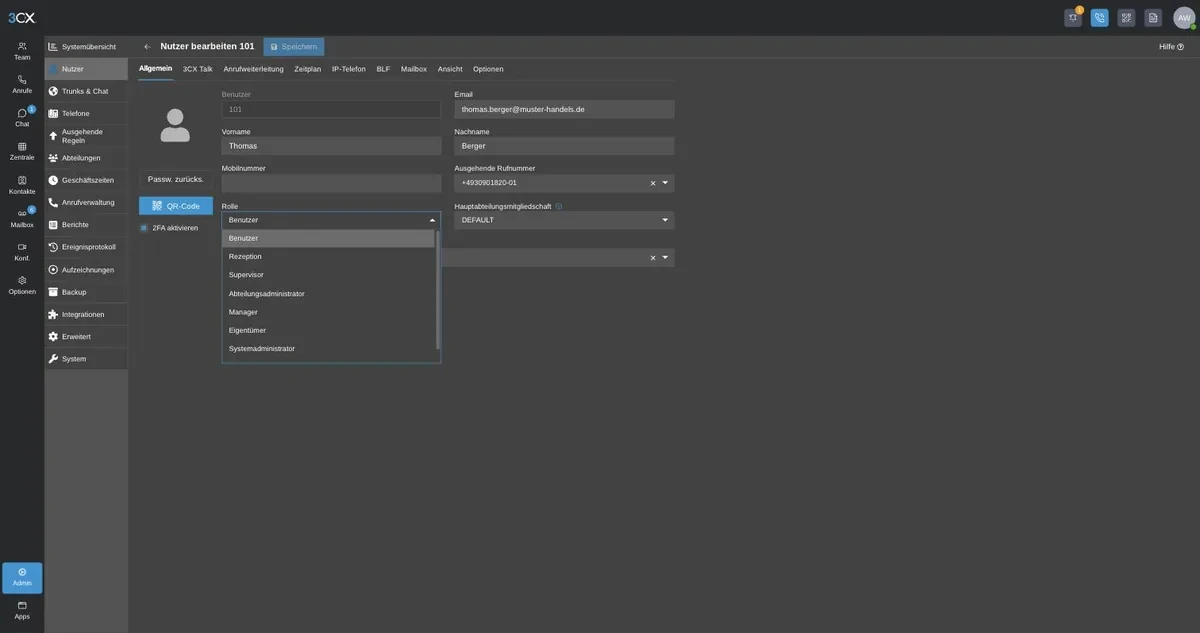Click Passw. zurücks. button

click(x=176, y=179)
